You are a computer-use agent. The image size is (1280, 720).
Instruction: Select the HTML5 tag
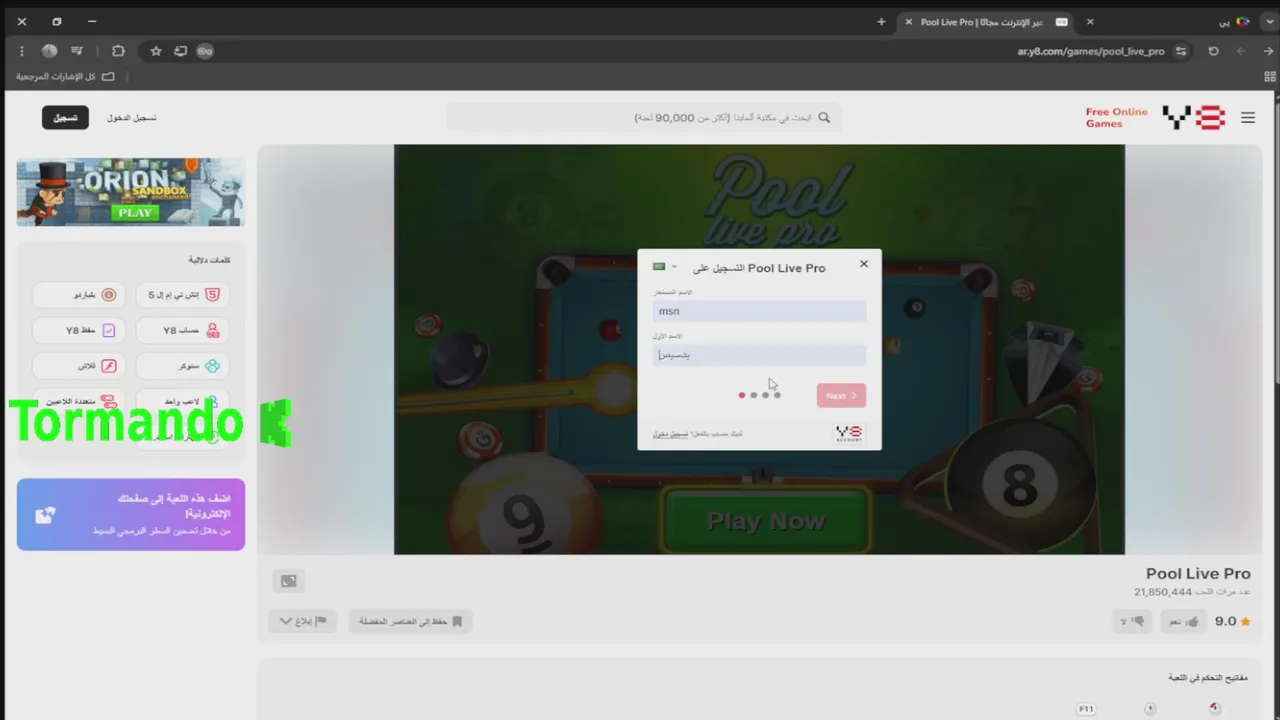point(182,295)
